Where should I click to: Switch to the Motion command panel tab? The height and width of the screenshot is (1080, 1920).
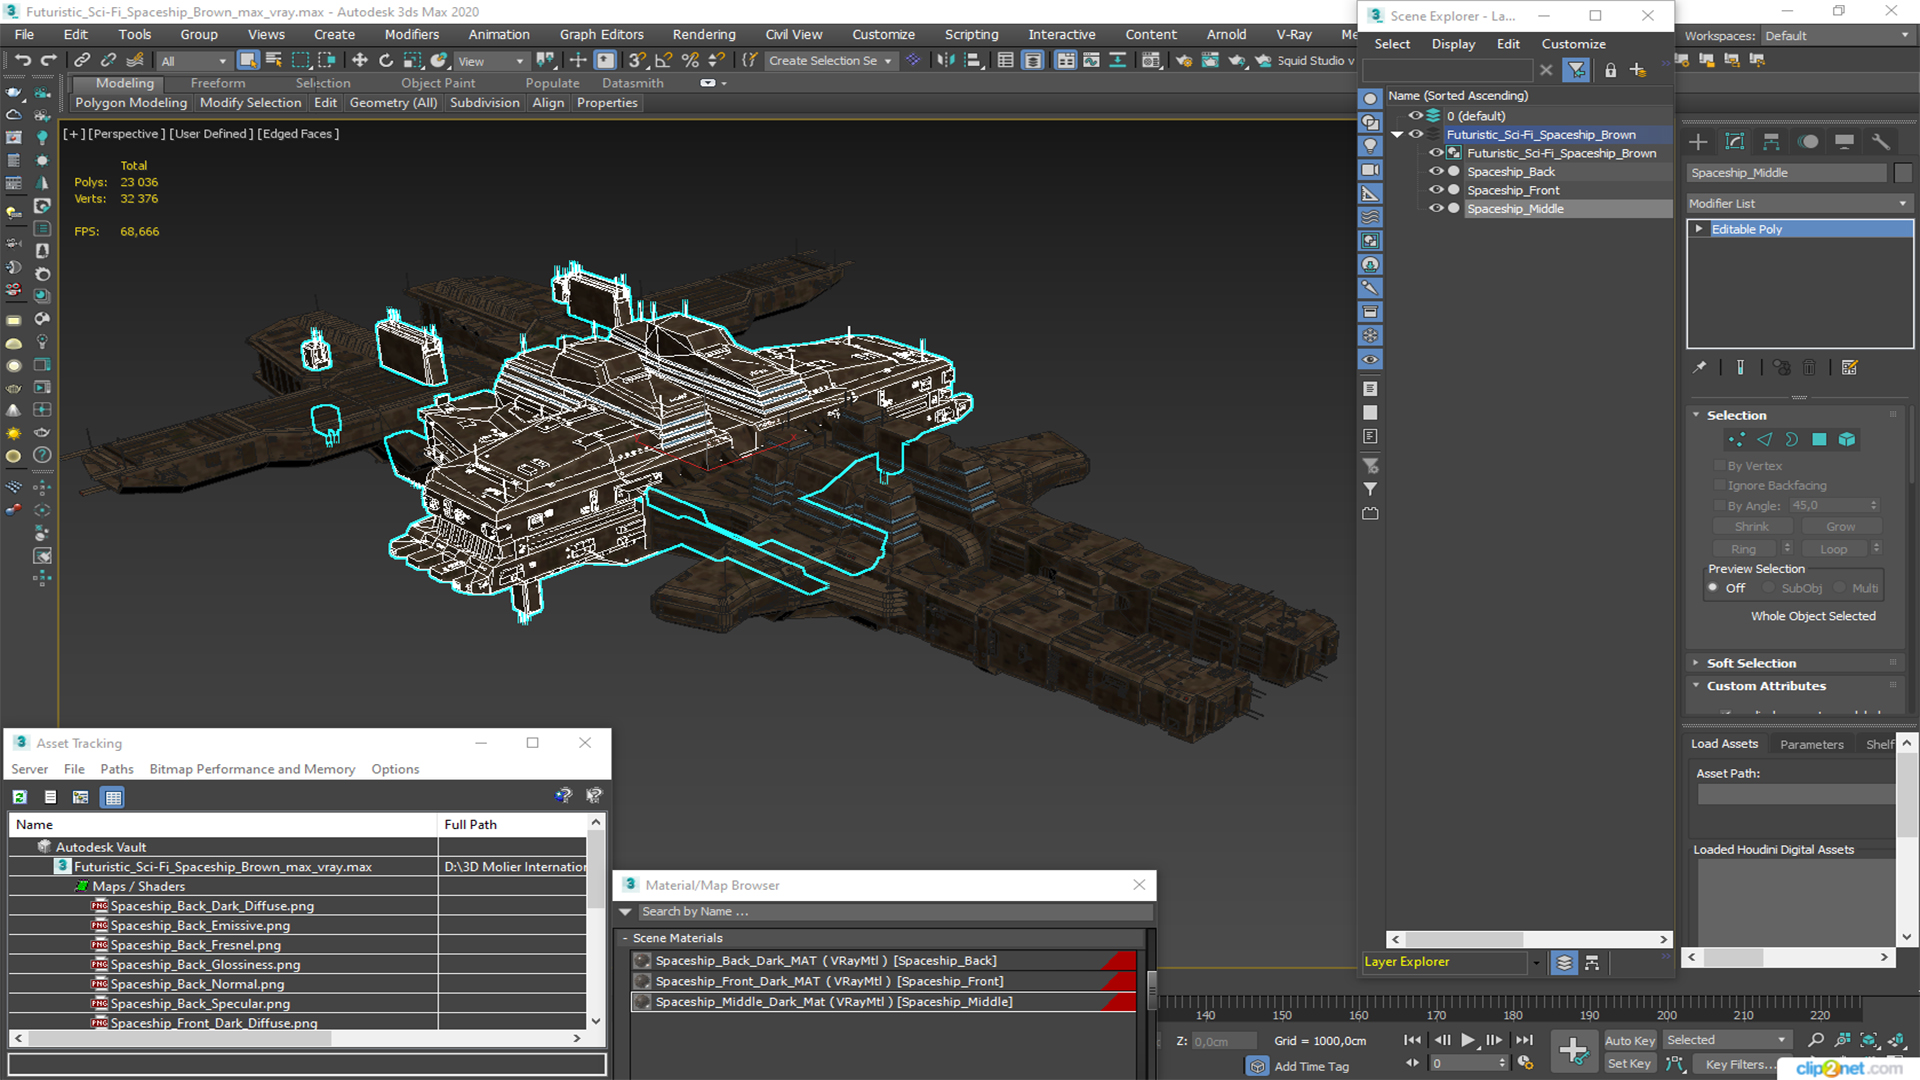point(1808,142)
